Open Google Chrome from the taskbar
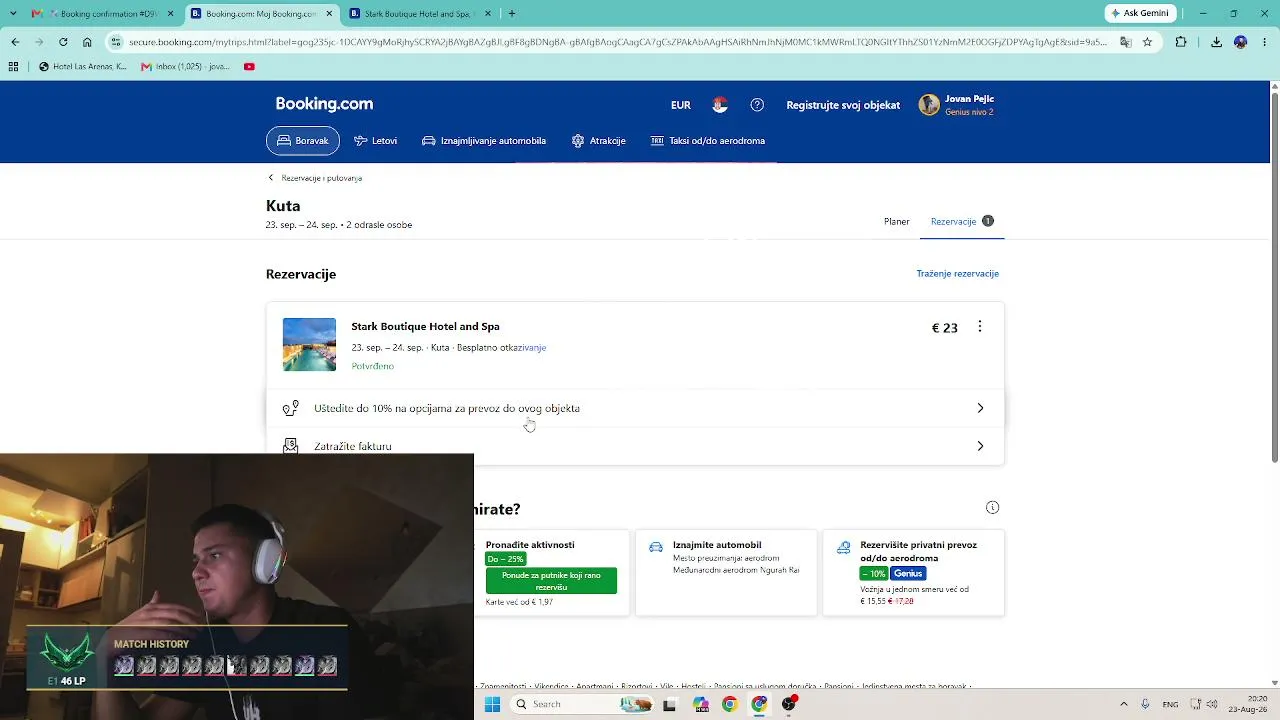Viewport: 1280px width, 720px height. pos(729,704)
